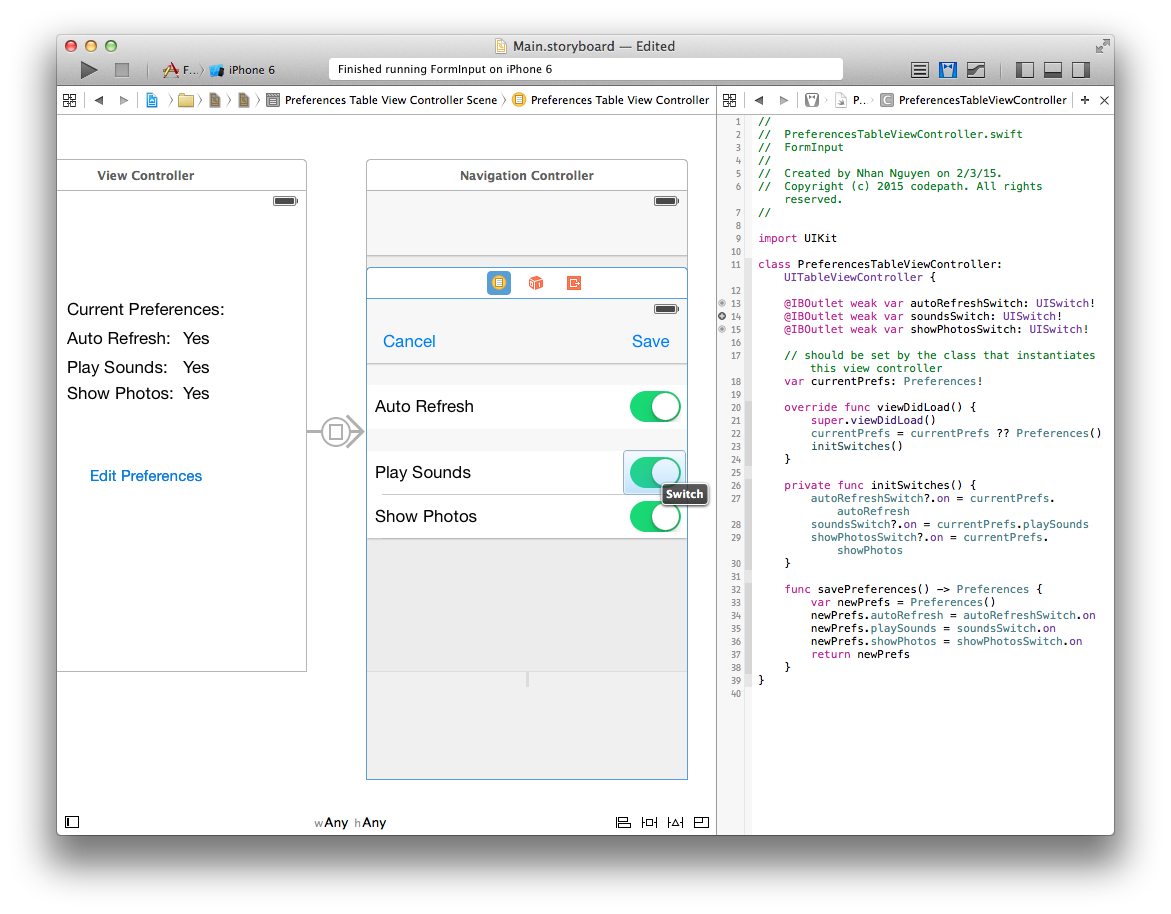Click the showPhotosSwitch outlet connection circle
Screen dimensions: 1171x914
pos(722,329)
